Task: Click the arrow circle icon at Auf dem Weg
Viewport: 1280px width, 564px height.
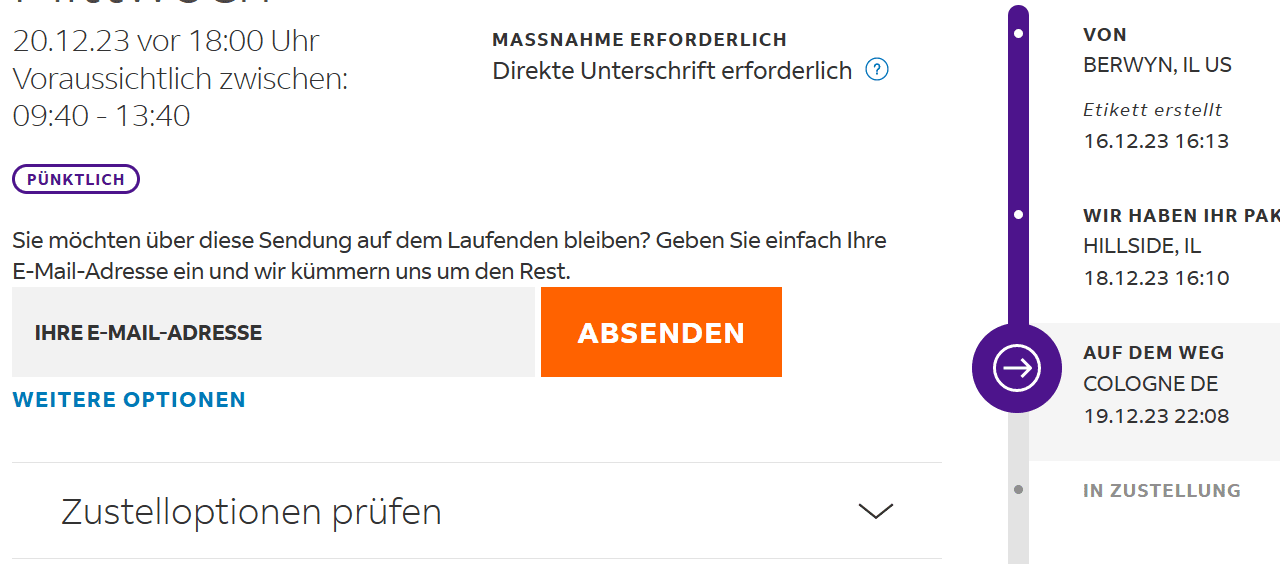Action: tap(1017, 368)
